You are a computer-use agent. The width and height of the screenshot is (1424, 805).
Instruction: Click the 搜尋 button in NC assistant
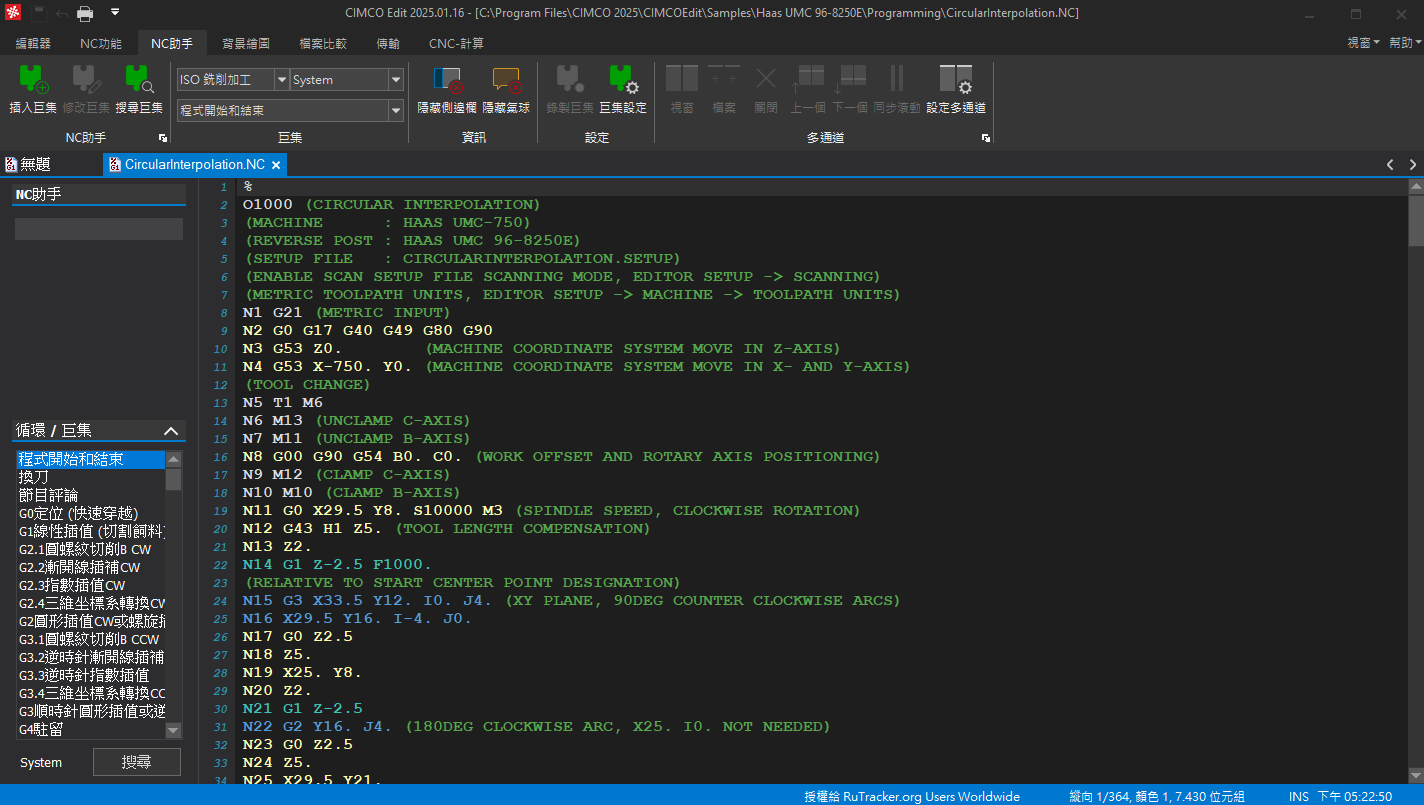pos(137,762)
